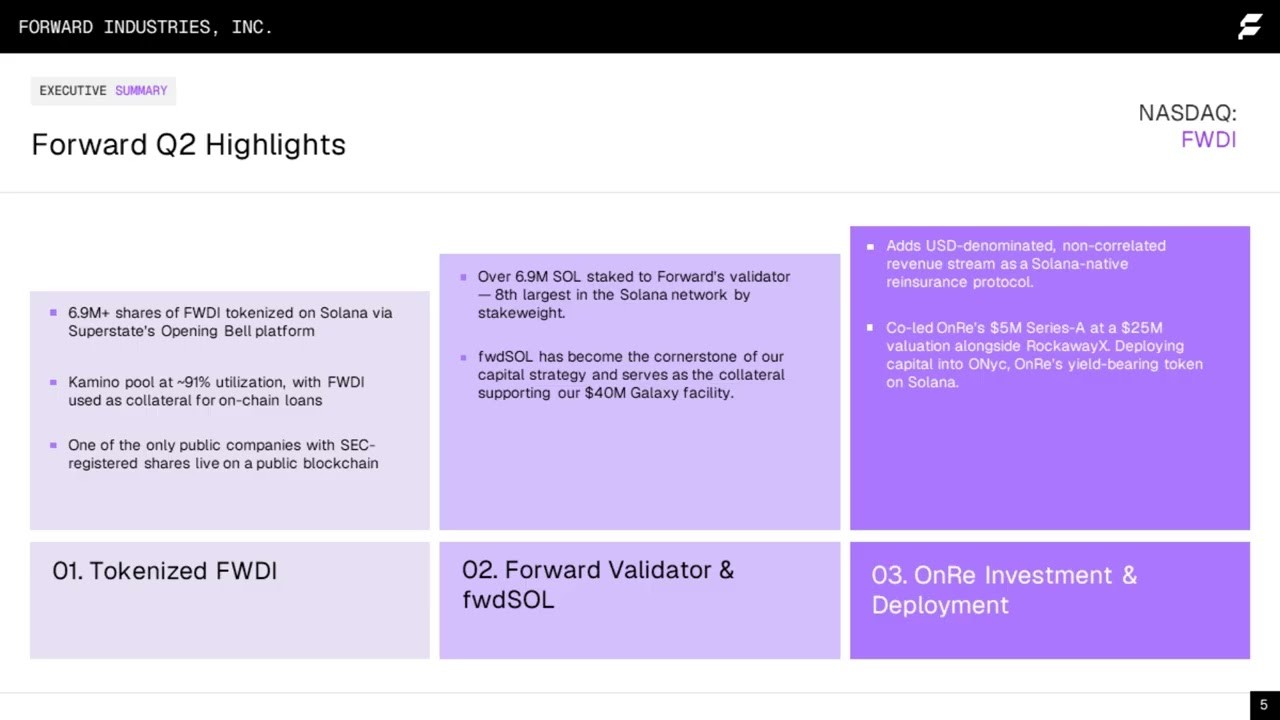Click the FORWARD INDUSTRIES, INC. header text
This screenshot has width=1280, height=720.
click(x=146, y=27)
